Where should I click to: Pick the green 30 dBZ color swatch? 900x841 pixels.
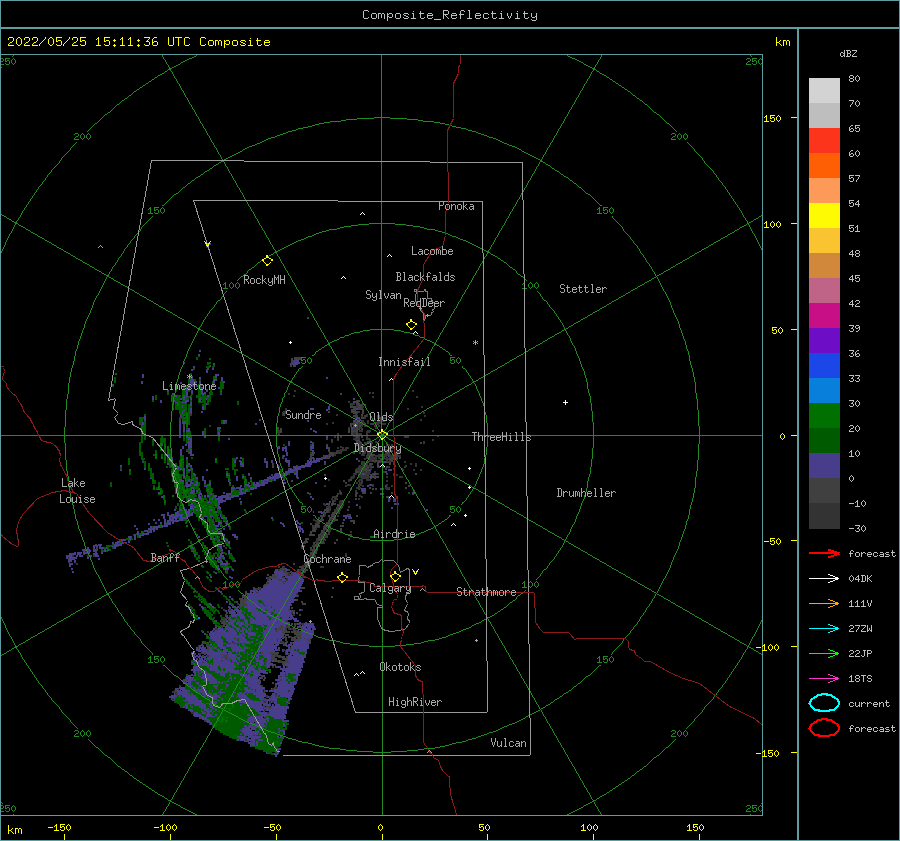824,416
